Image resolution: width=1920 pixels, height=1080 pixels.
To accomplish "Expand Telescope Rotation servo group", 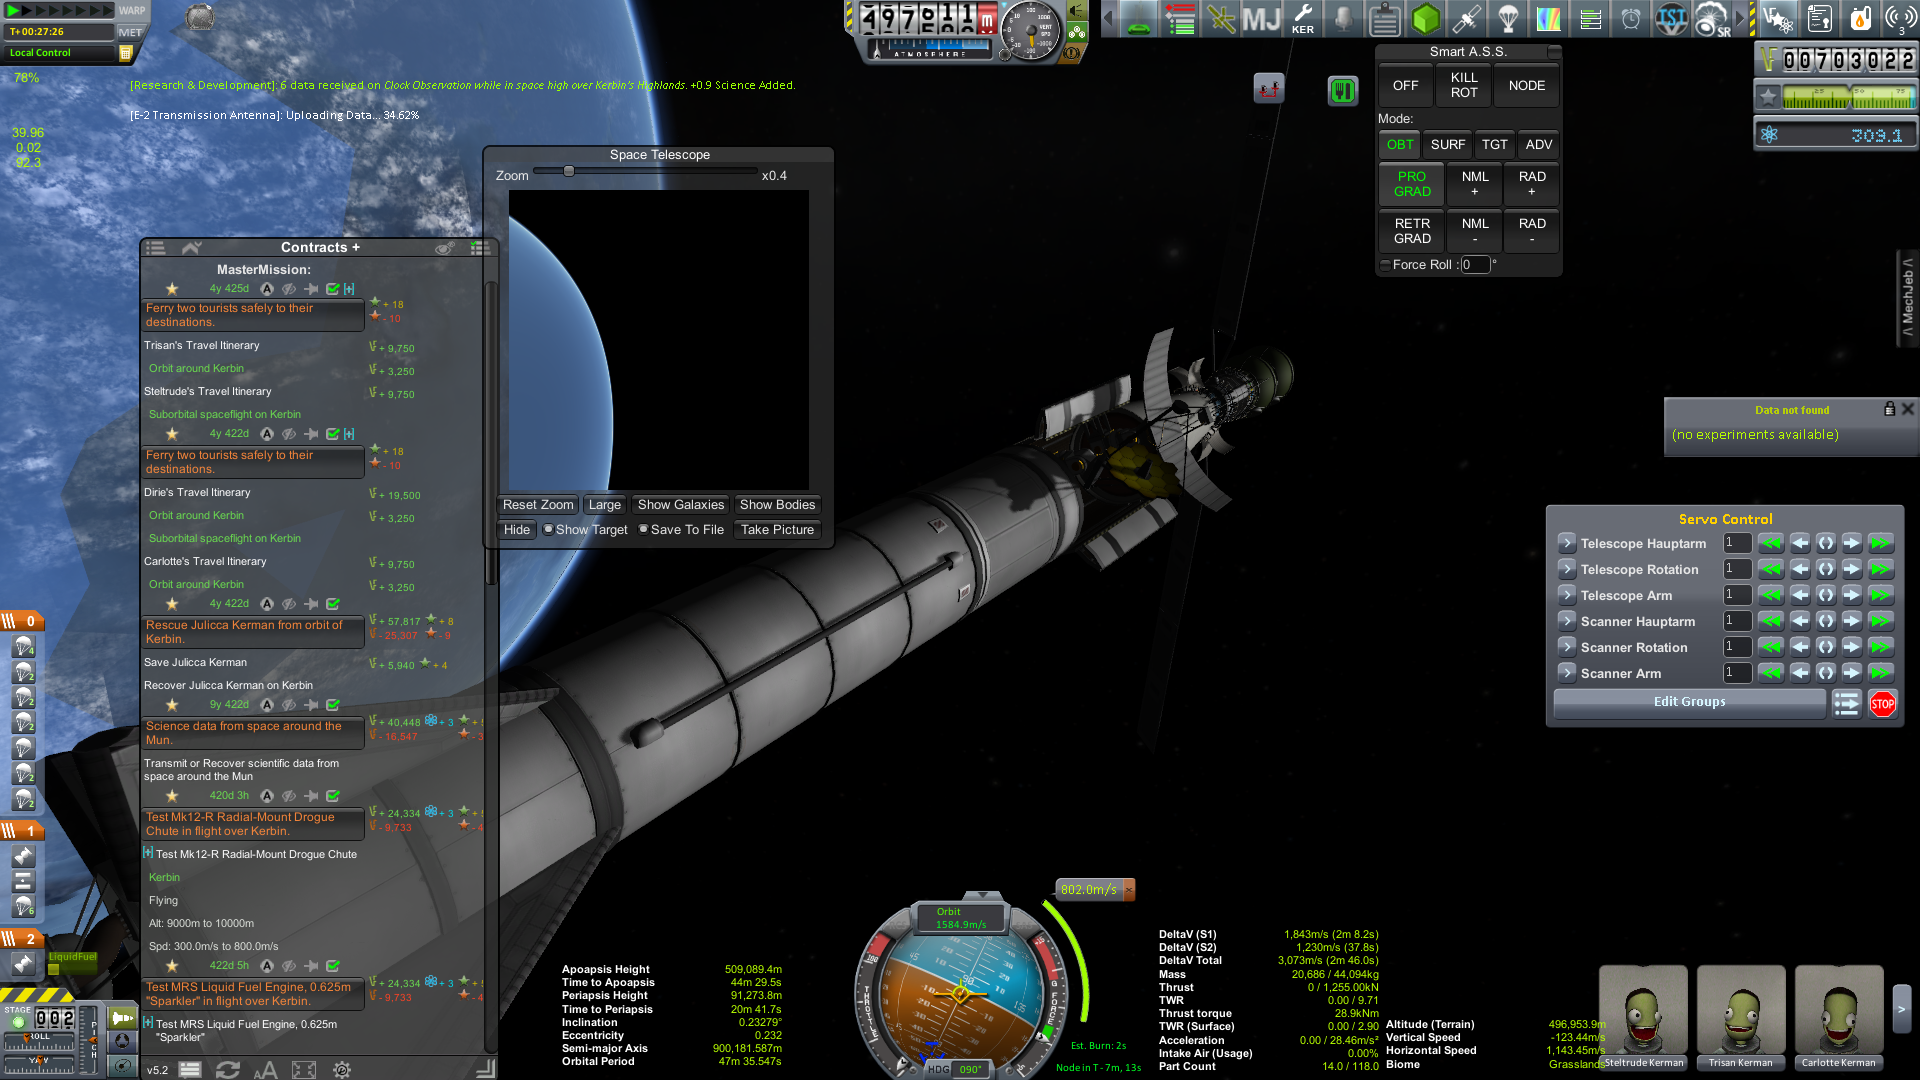I will 1567,569.
